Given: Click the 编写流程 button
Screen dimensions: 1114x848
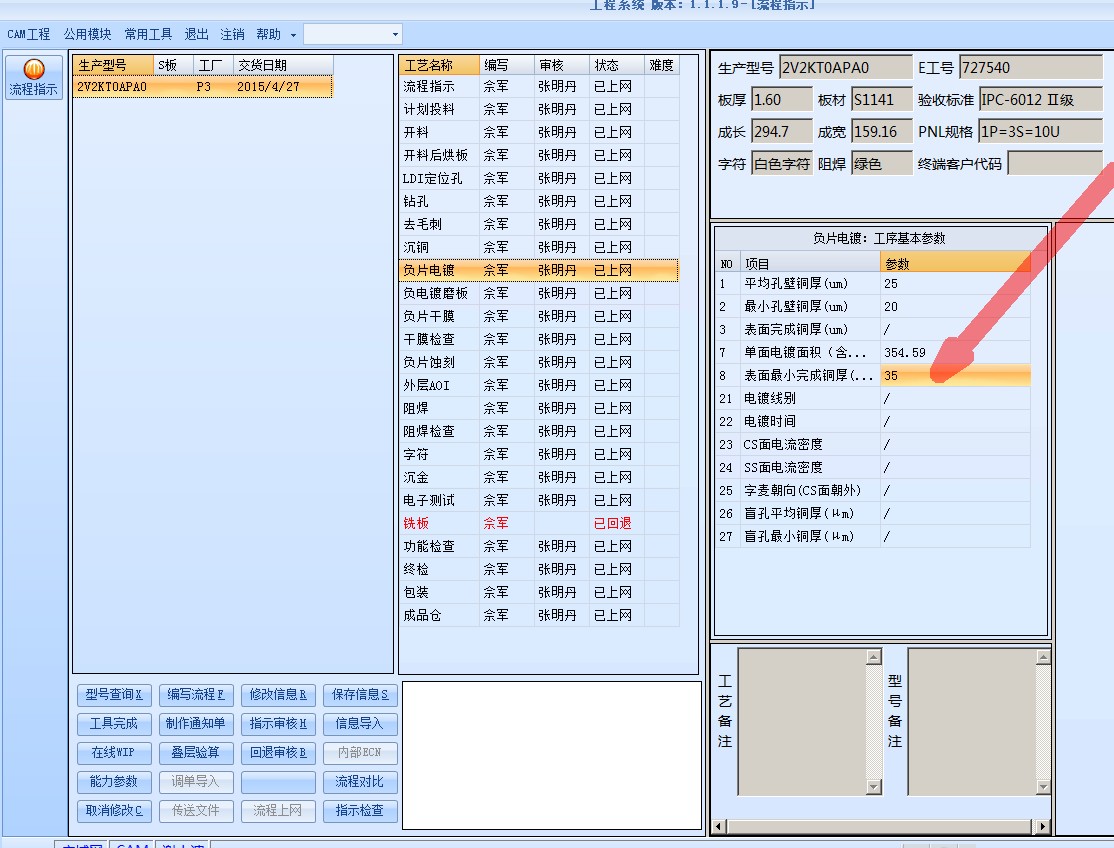Looking at the screenshot, I should click(x=196, y=695).
